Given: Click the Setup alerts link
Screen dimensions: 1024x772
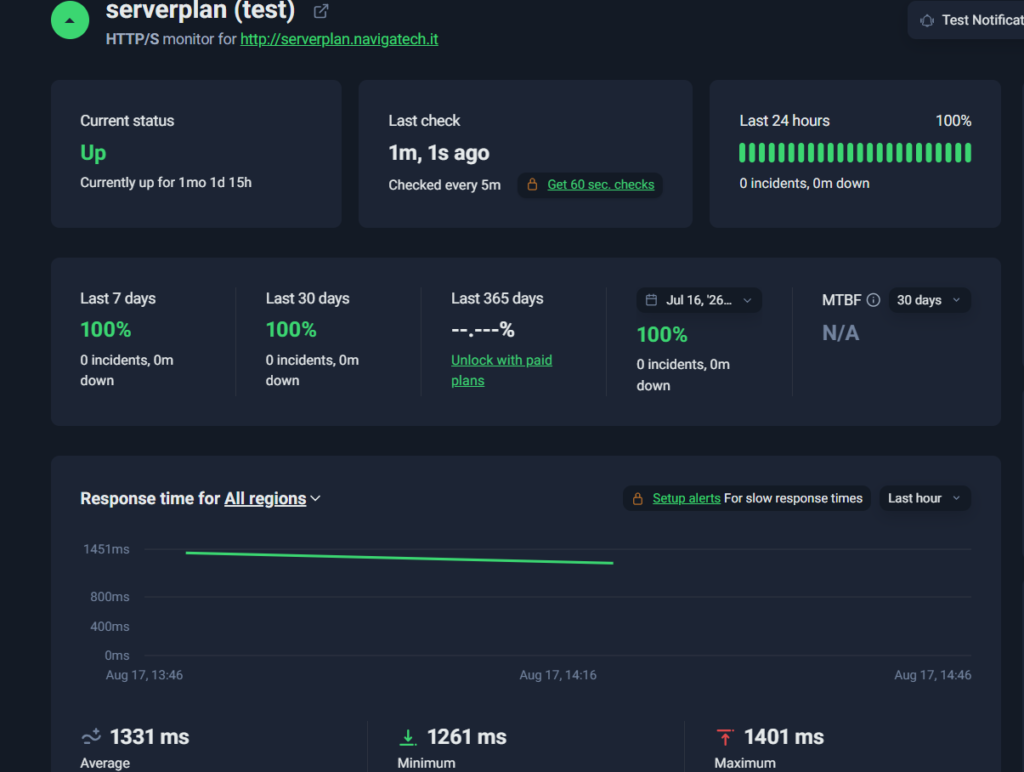Looking at the screenshot, I should coord(686,498).
